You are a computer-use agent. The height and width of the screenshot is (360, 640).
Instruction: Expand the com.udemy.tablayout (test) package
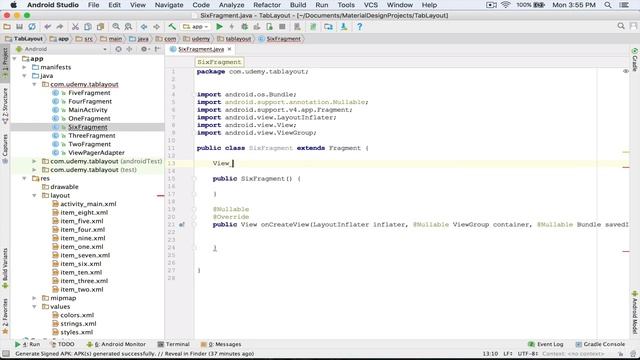pos(34,170)
